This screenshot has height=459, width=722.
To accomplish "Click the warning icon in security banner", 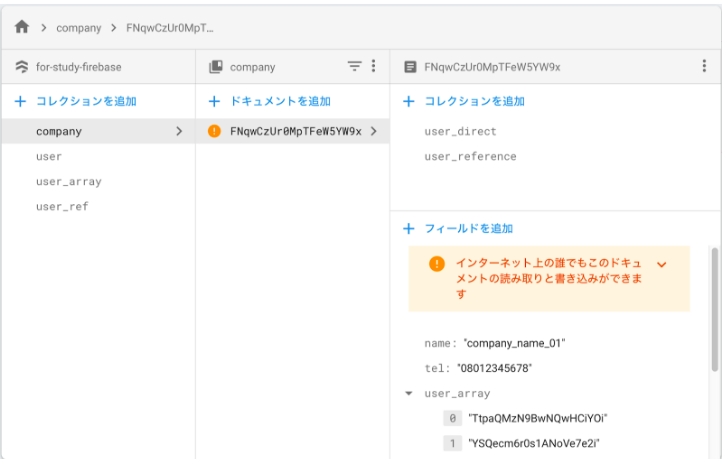I will (x=436, y=264).
